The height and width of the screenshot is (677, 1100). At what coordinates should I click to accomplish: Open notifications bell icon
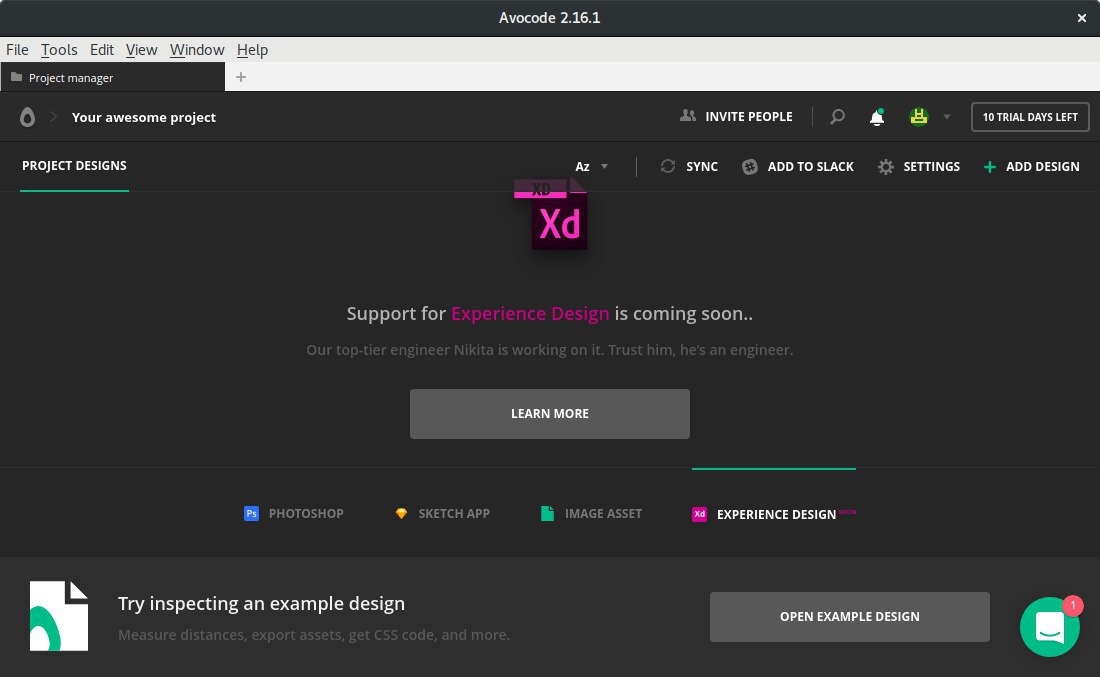pyautogui.click(x=877, y=116)
